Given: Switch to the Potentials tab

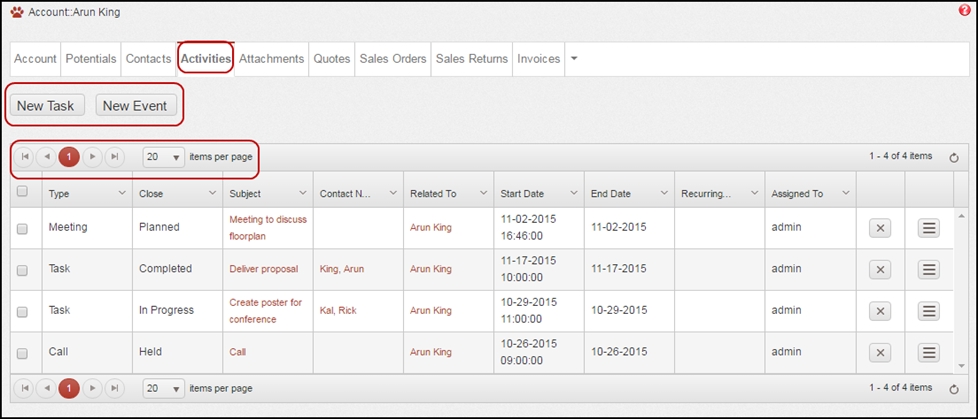Looking at the screenshot, I should coord(91,59).
